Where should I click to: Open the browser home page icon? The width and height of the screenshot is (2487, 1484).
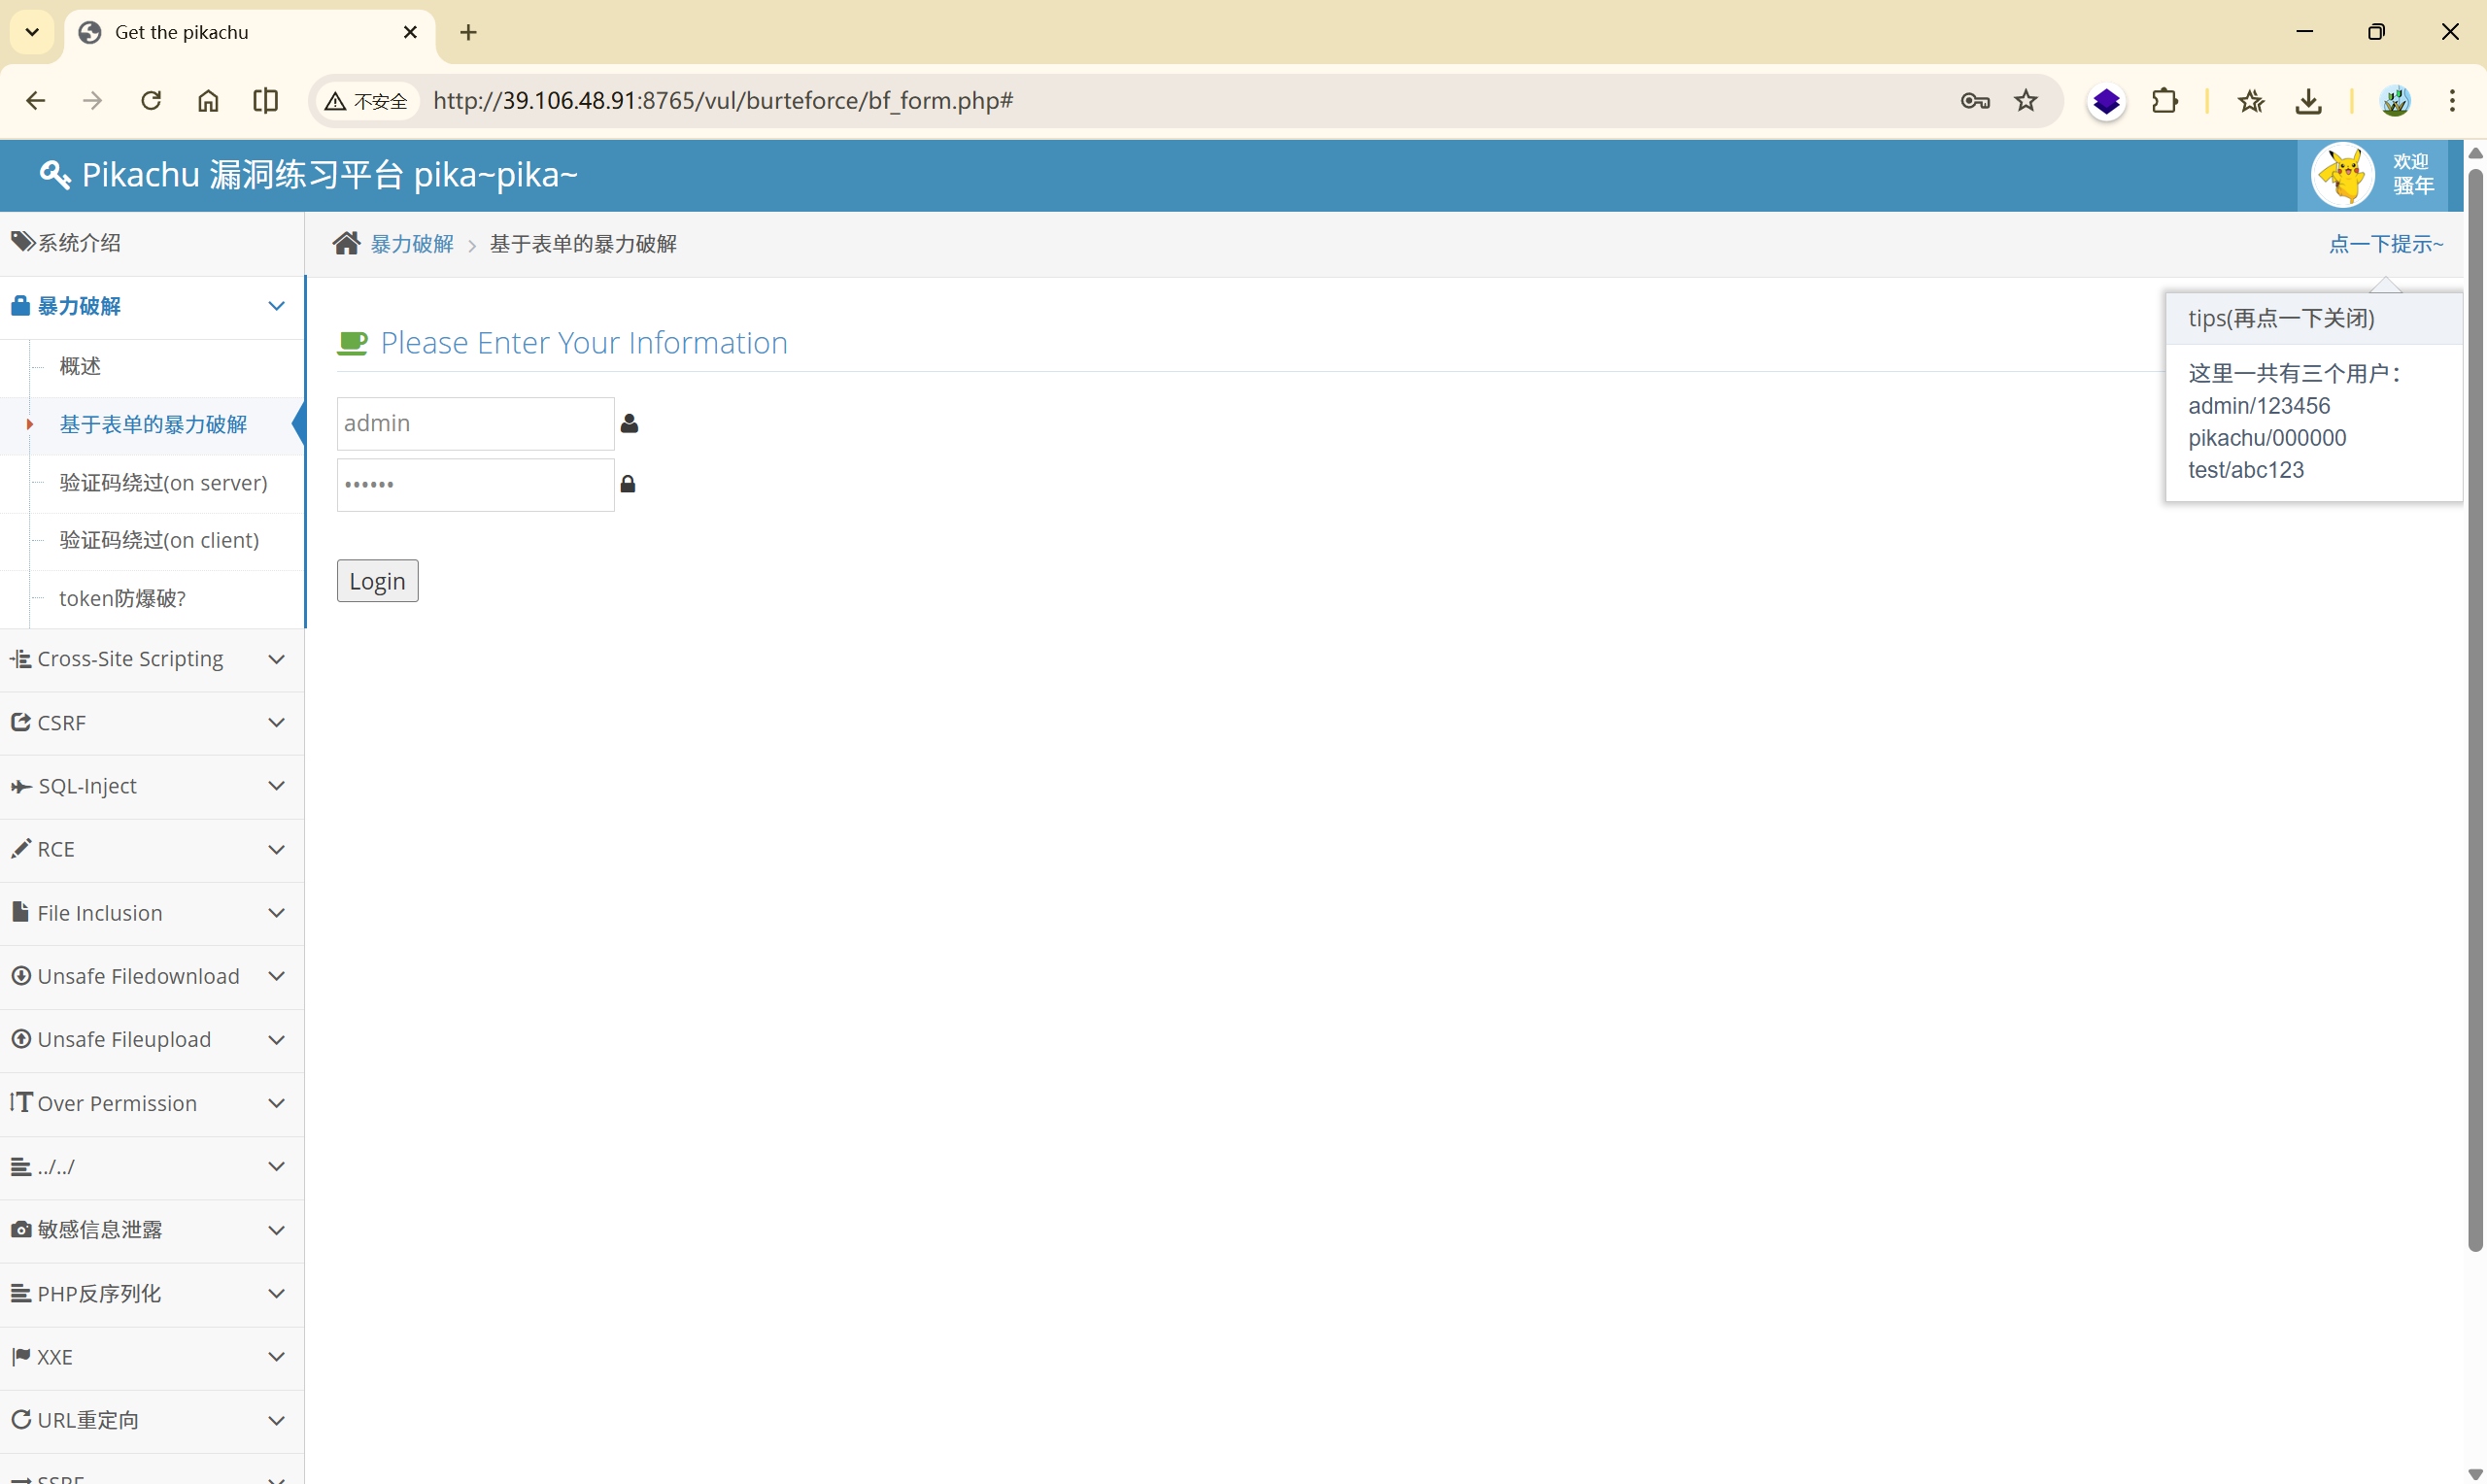[x=208, y=101]
